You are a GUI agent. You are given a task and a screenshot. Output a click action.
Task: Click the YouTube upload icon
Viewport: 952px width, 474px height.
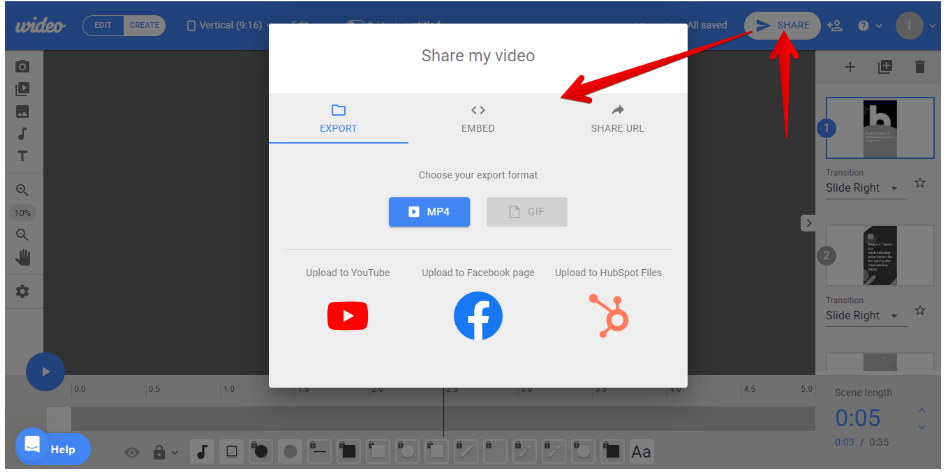tap(347, 317)
